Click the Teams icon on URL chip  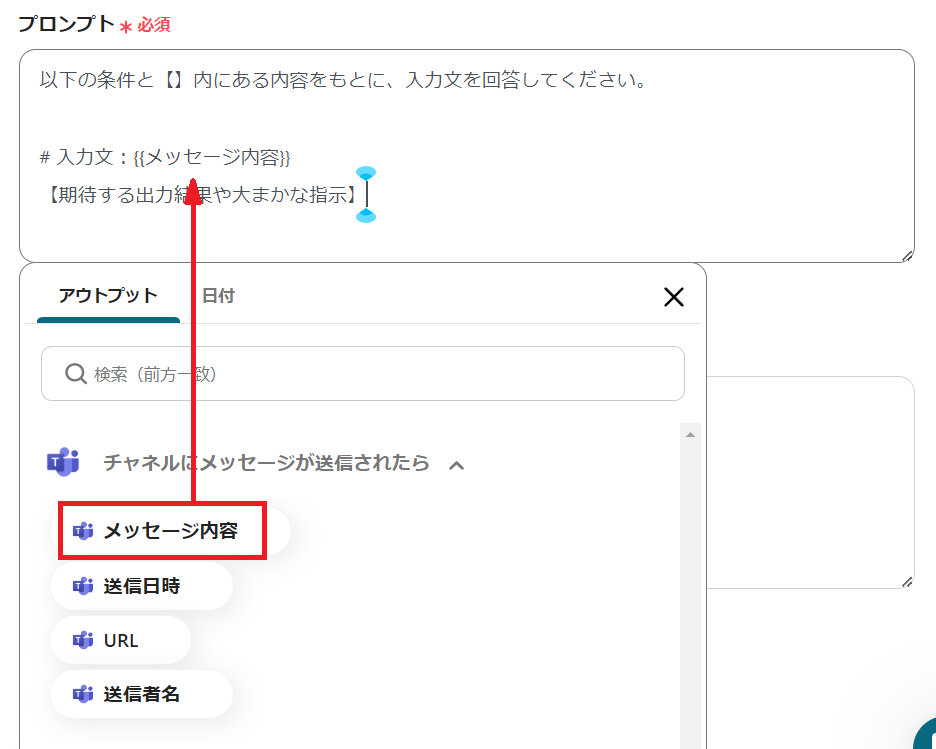pyautogui.click(x=83, y=640)
